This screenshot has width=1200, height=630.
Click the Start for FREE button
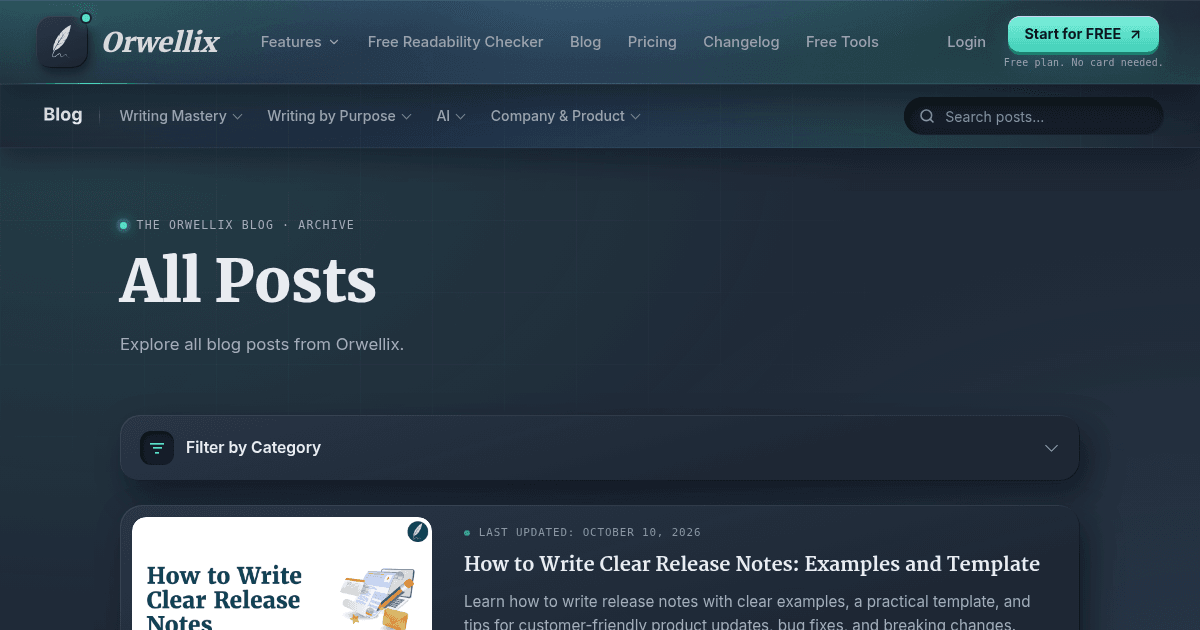point(1083,34)
